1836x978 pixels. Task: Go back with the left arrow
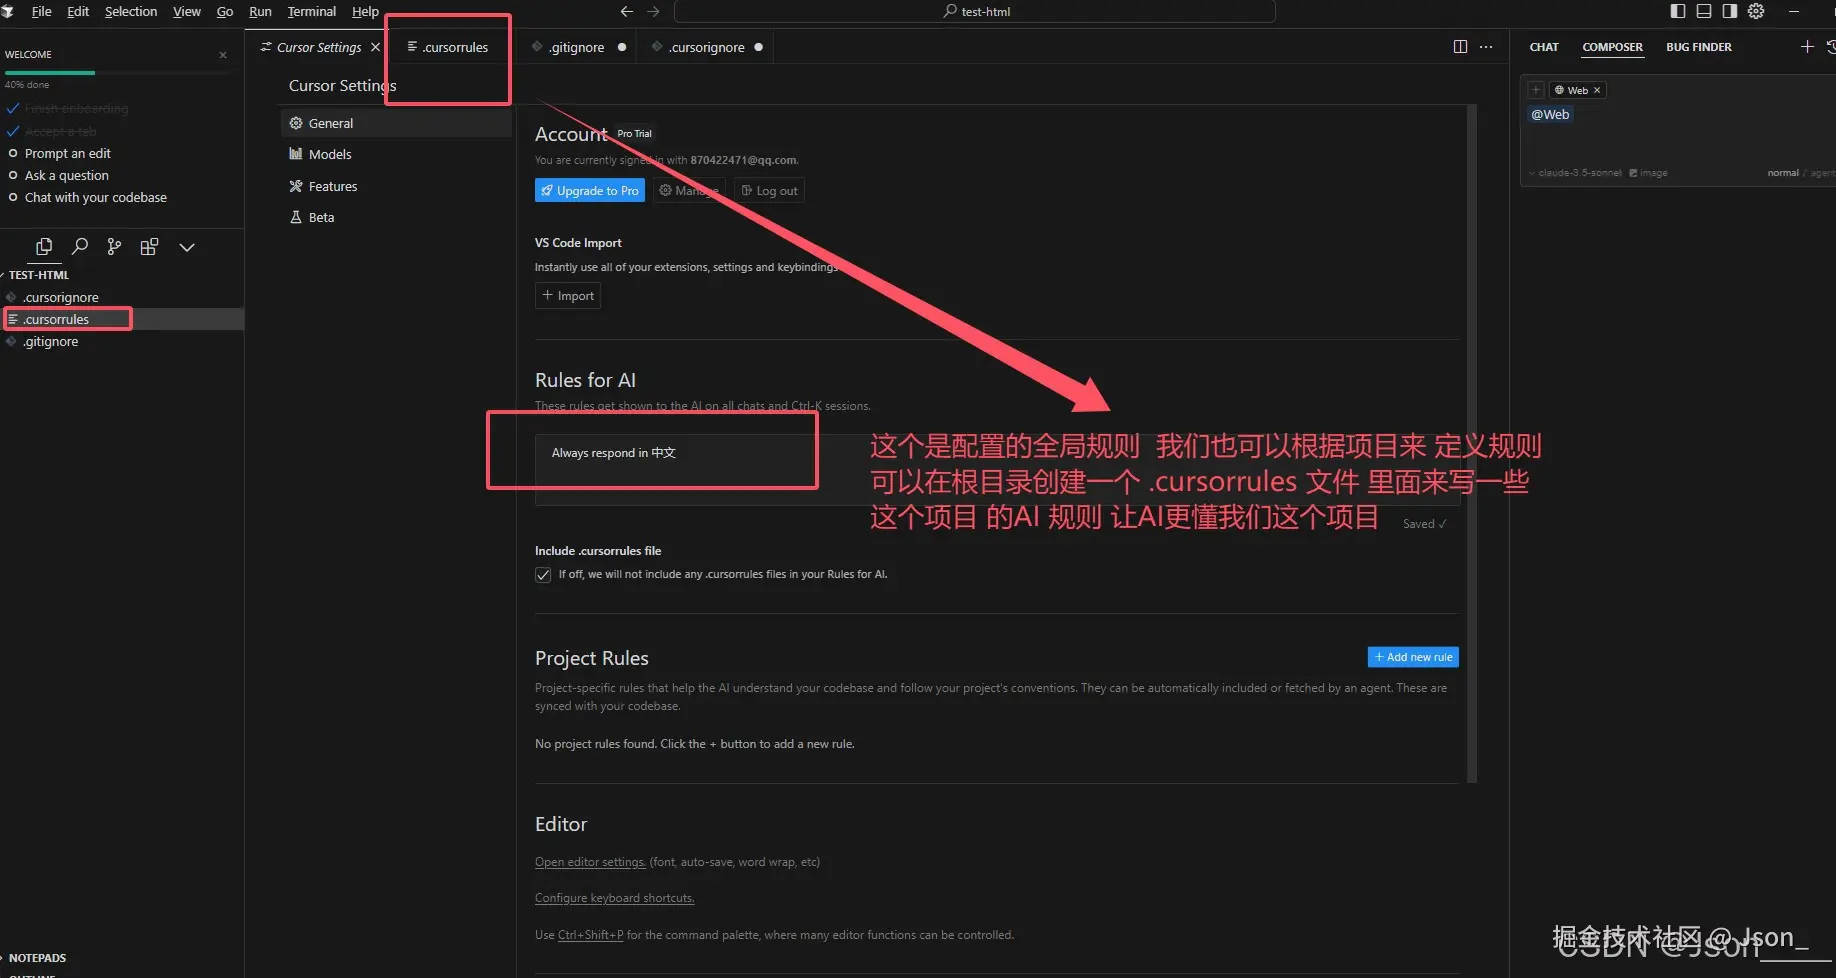pos(627,11)
